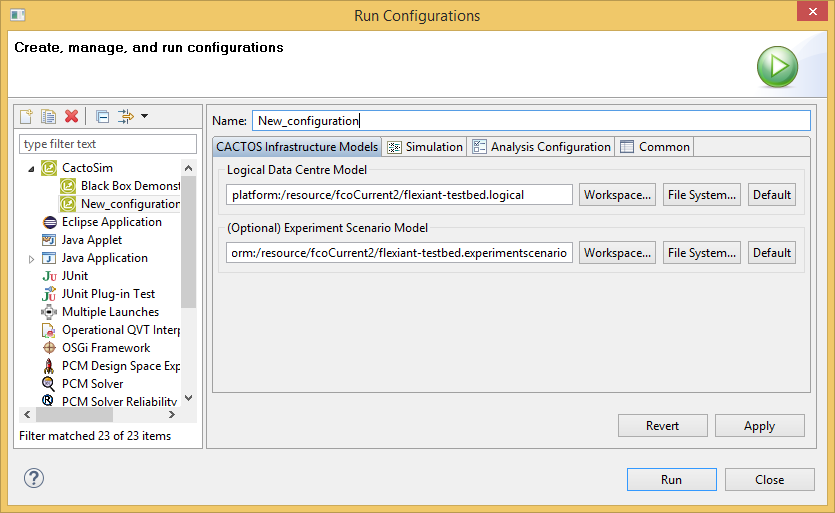Click the JUnit Plug-in Test icon

tap(49, 294)
